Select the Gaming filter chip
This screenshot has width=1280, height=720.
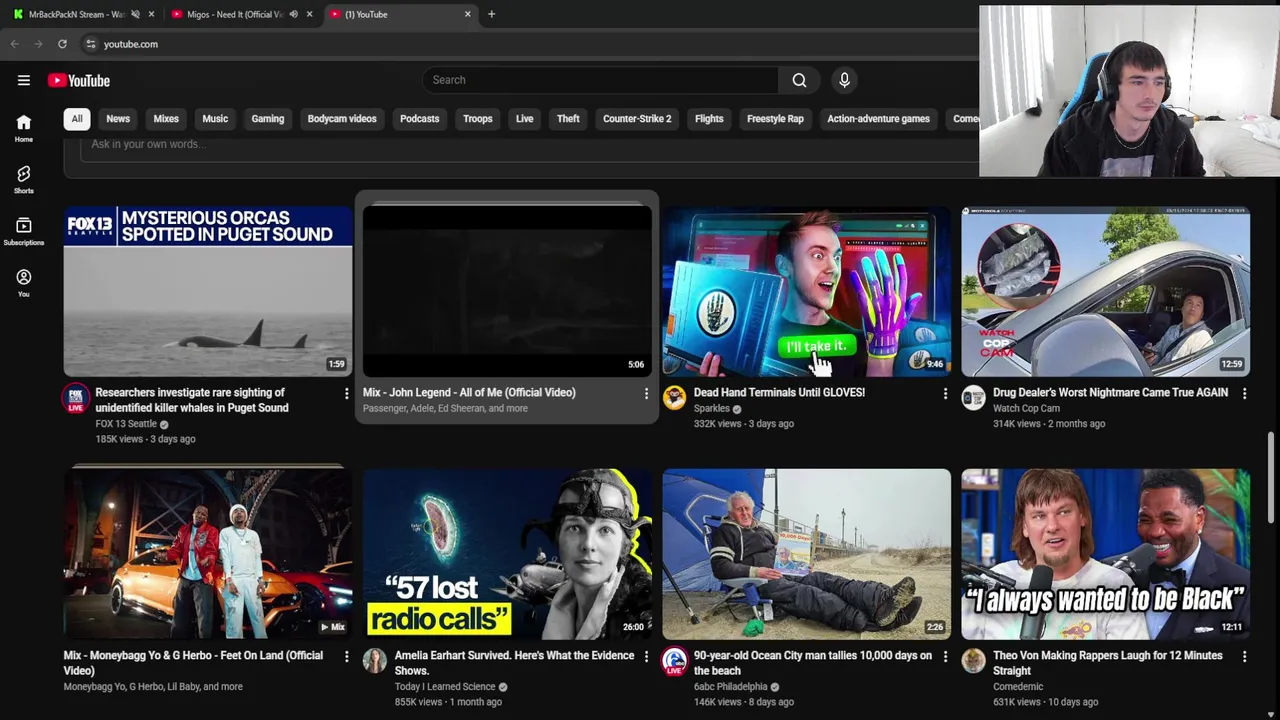click(268, 119)
